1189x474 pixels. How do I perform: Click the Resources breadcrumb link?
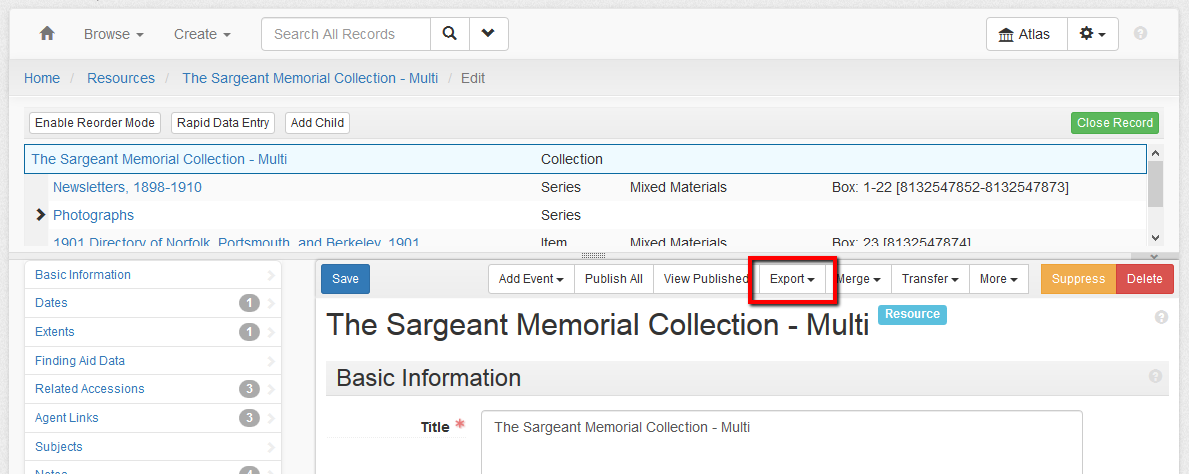coord(121,78)
